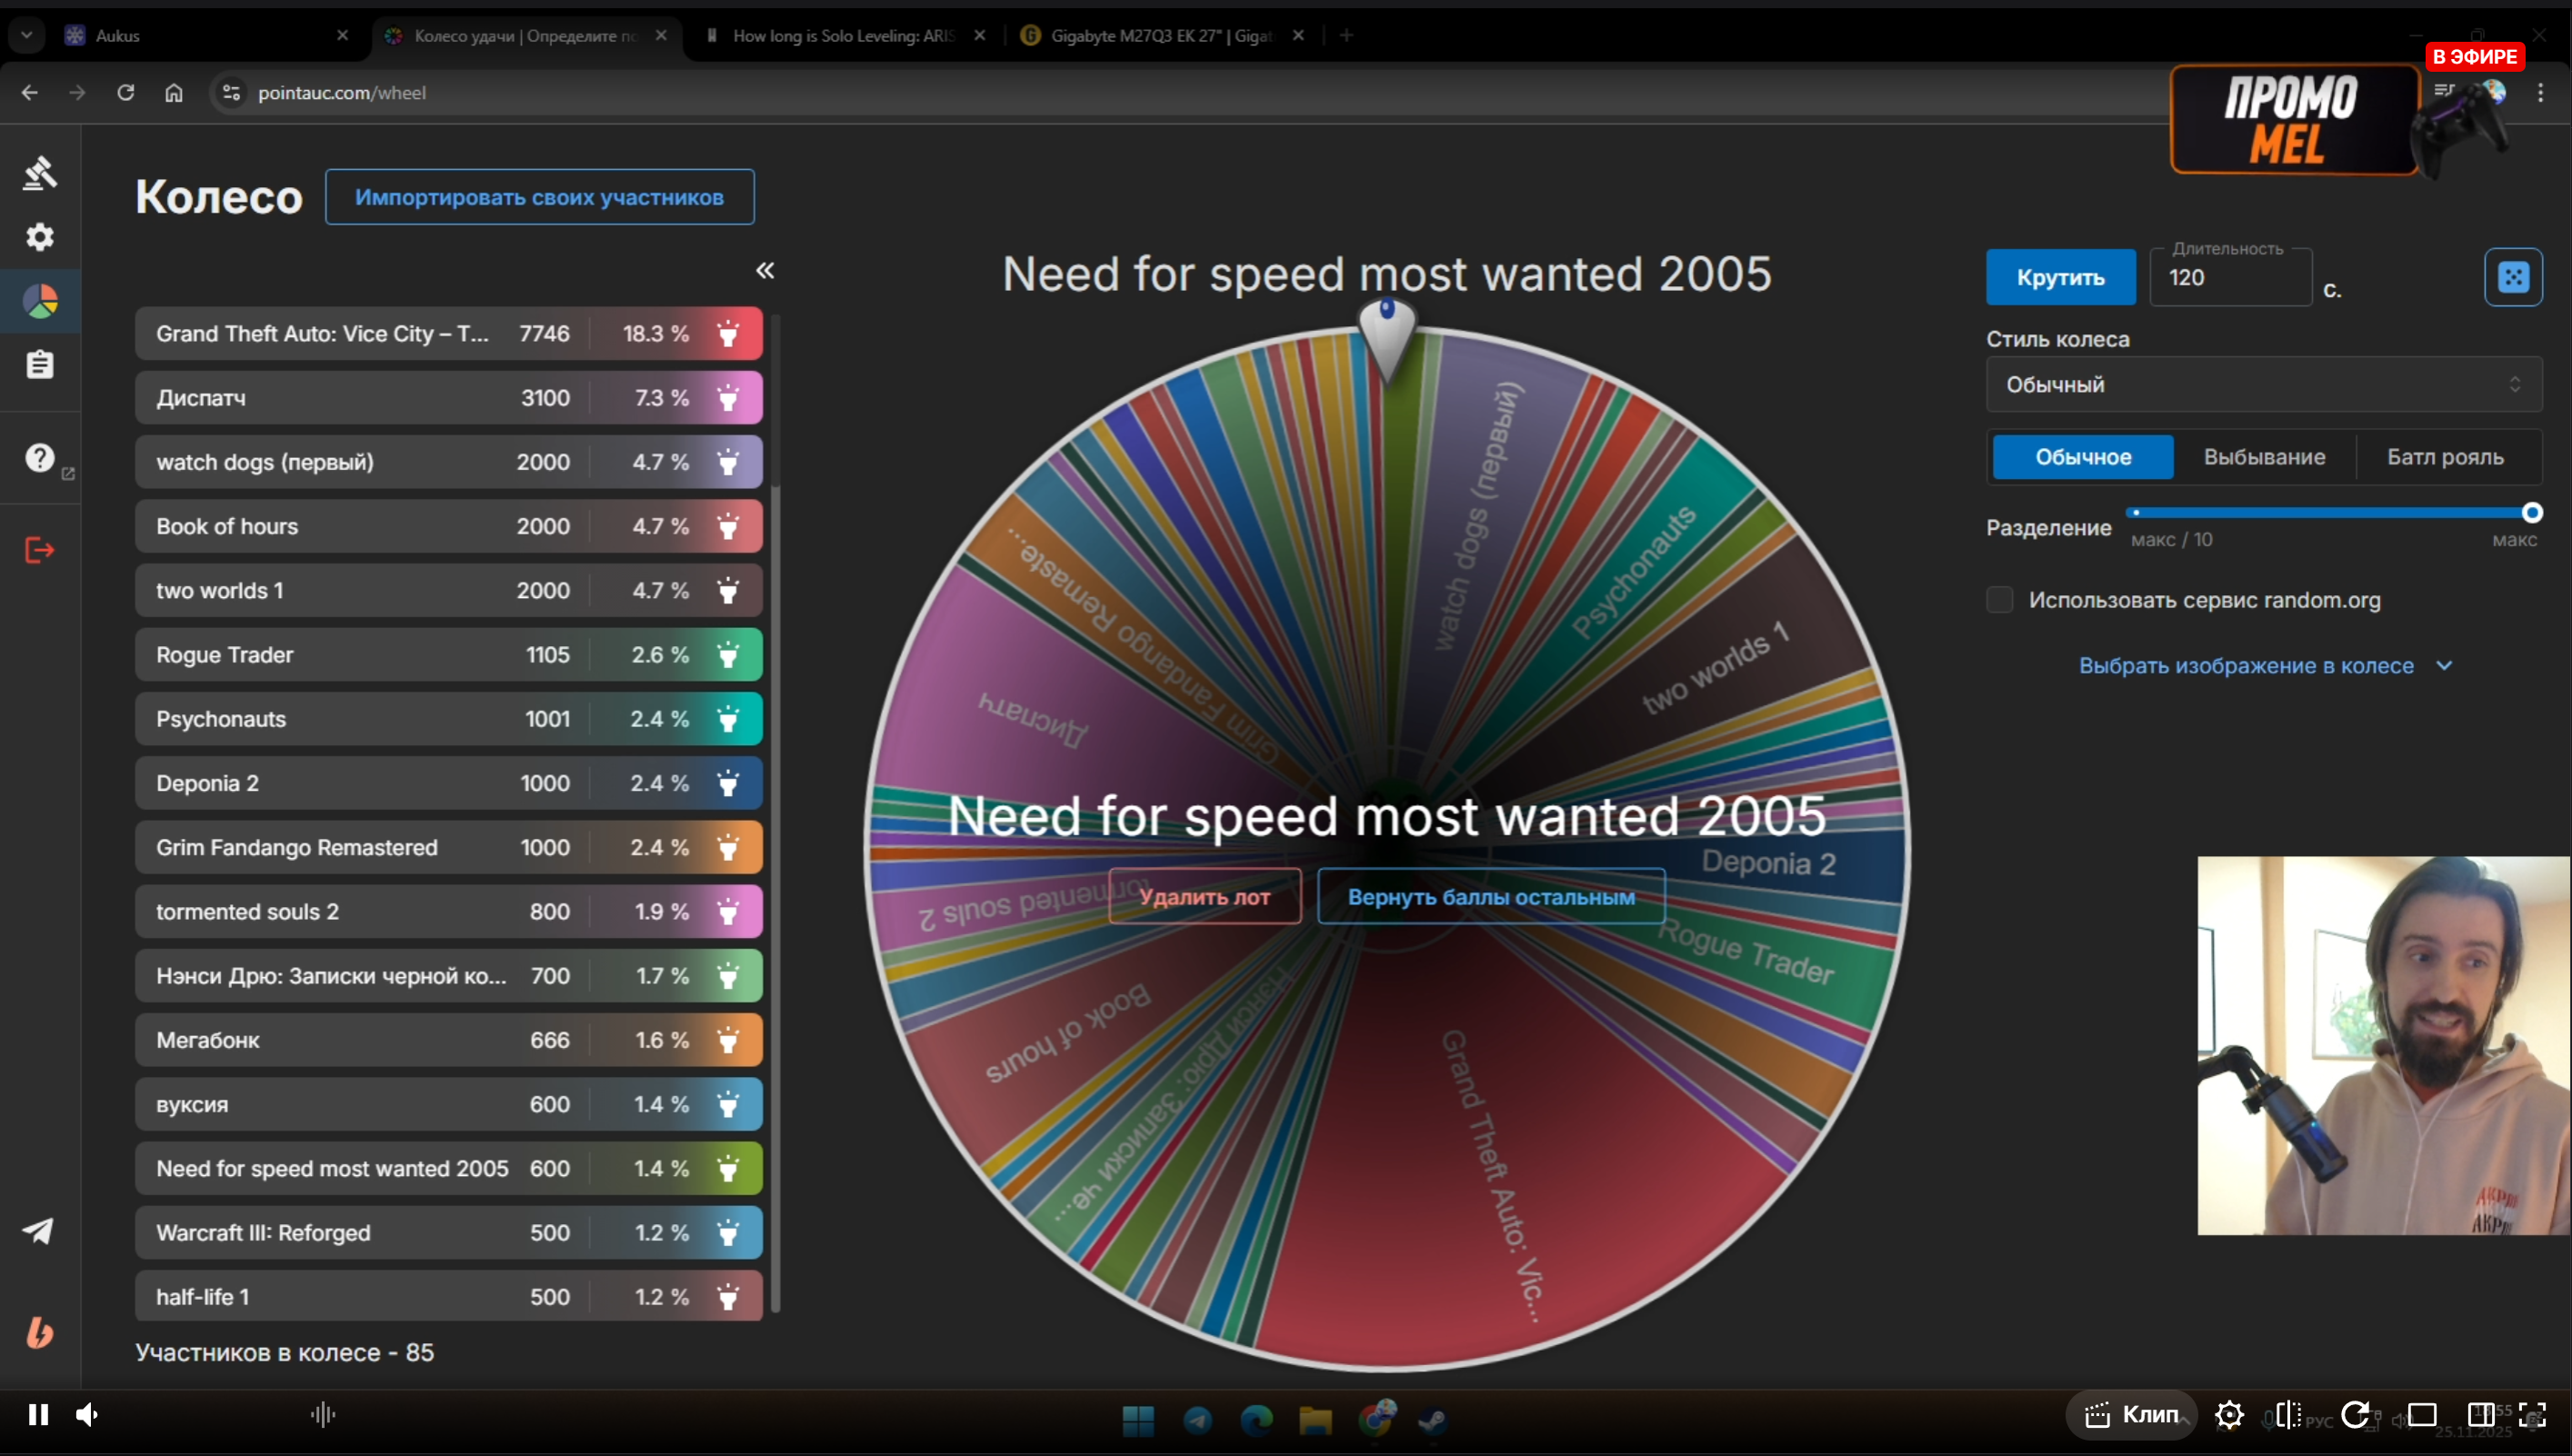Enable the 'Использовать сервис random.org' checkbox

[x=2000, y=600]
